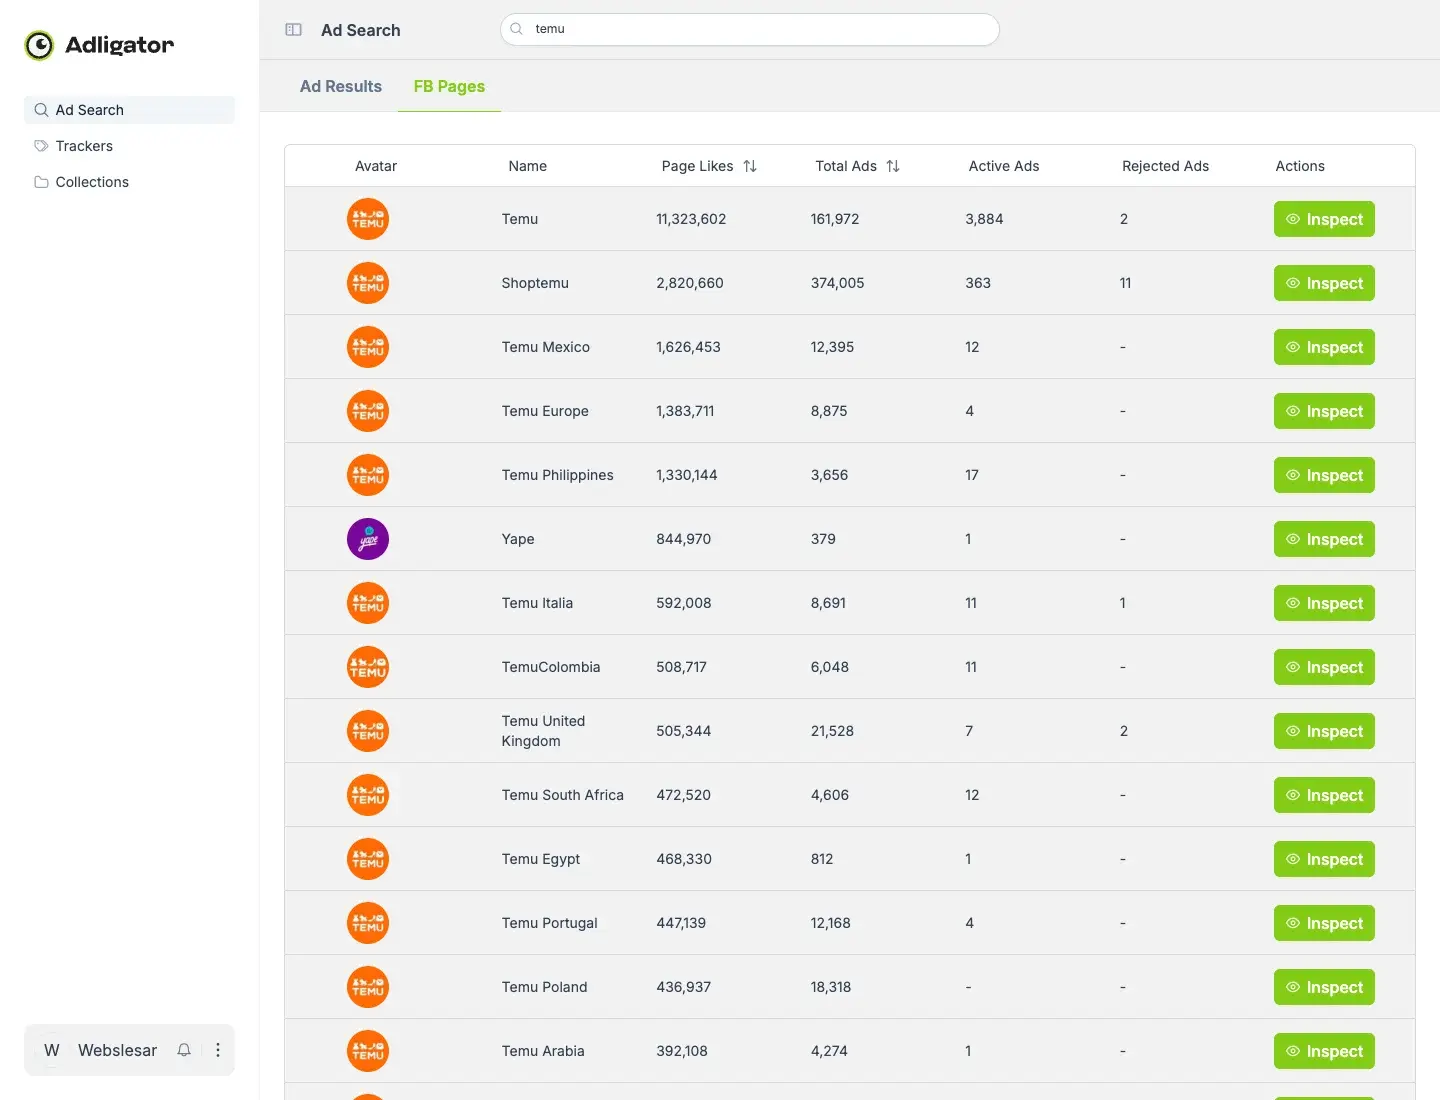Open Trackers in sidebar

pos(129,146)
